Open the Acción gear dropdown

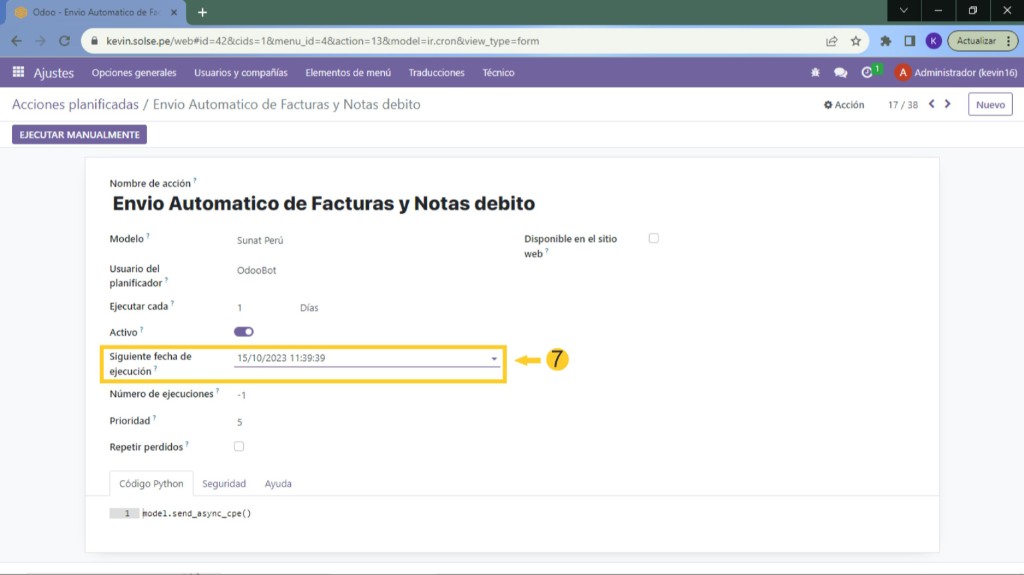click(x=844, y=104)
